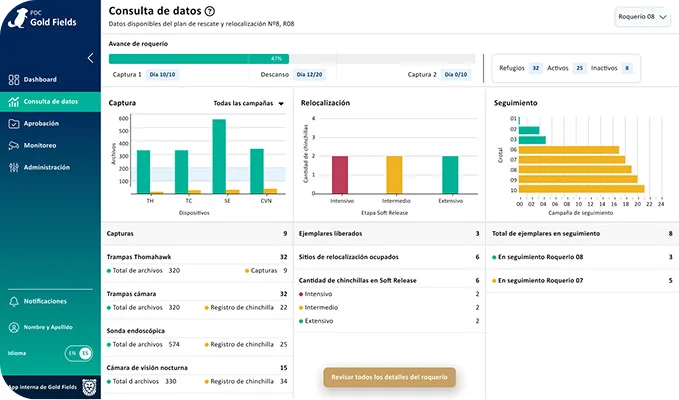Screen dimensions: 679x400
Task: Click the tall SE bar in Captura chart
Action: [219, 156]
